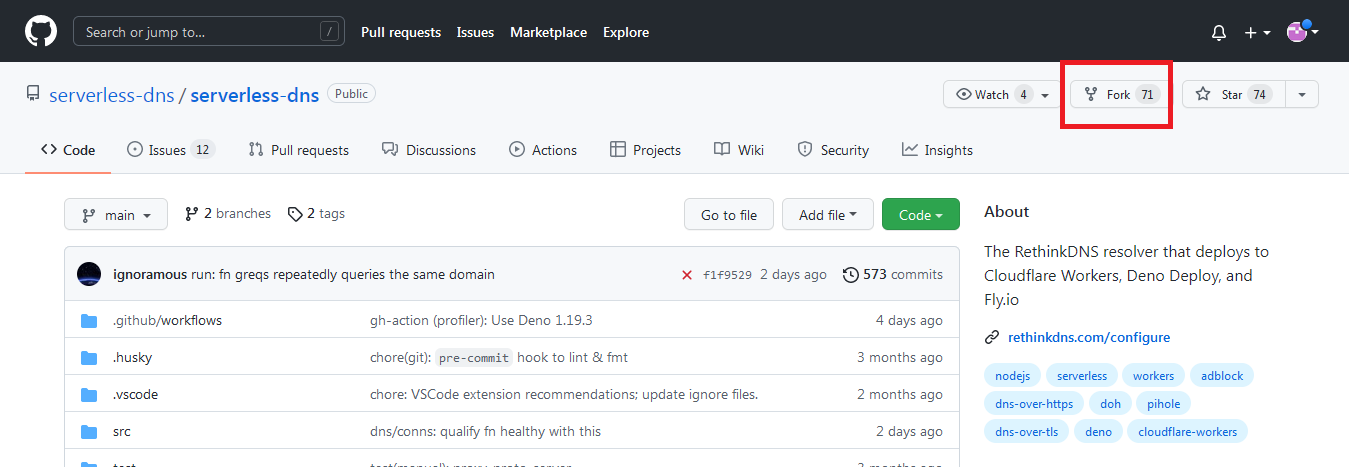Open commit 'chore(git): pre-commit hook' message
Viewport: 1349px width, 467px height.
(499, 357)
